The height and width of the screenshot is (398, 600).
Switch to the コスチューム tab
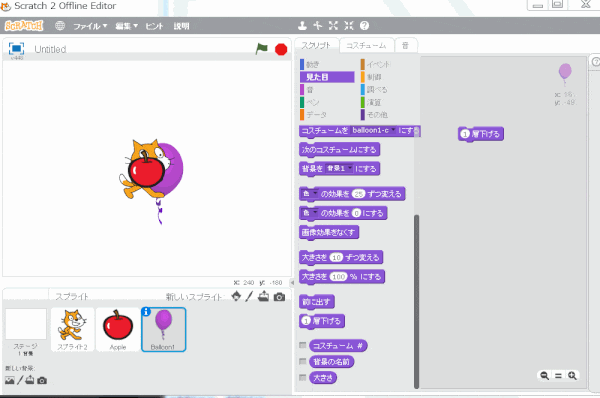366,46
